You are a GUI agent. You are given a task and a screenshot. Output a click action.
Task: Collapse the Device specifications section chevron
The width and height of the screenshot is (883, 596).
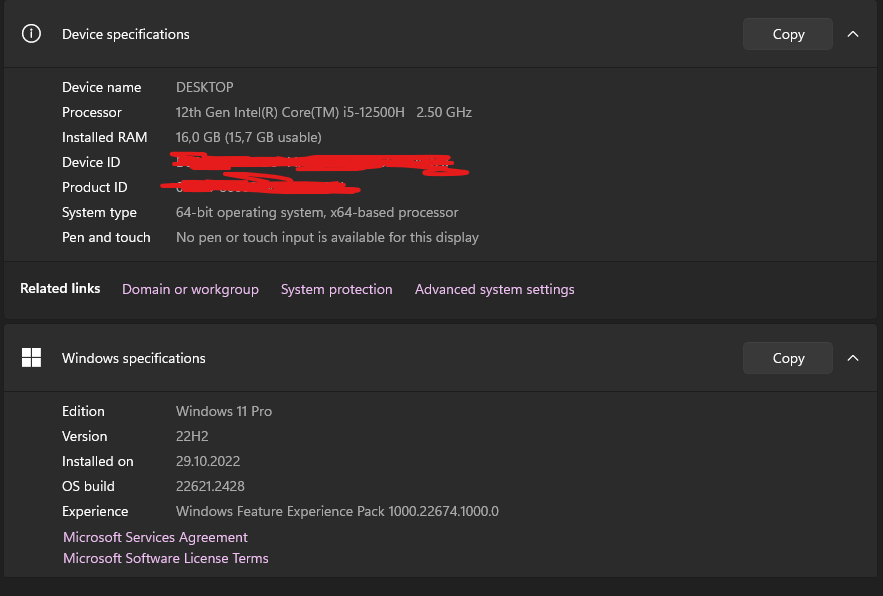[x=853, y=34]
